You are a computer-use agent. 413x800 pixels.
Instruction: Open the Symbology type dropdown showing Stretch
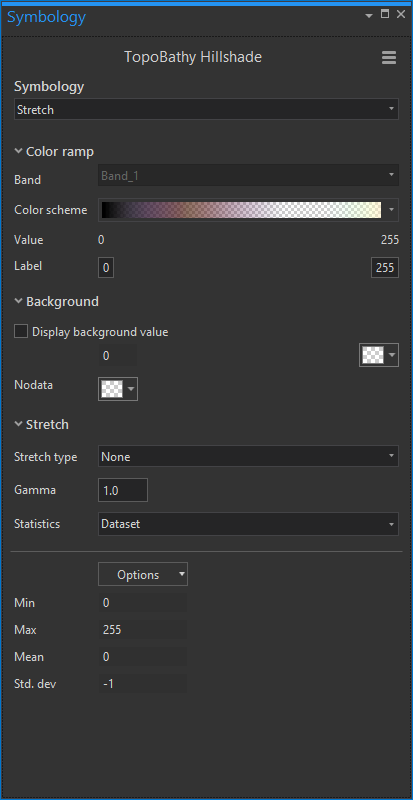[206, 109]
